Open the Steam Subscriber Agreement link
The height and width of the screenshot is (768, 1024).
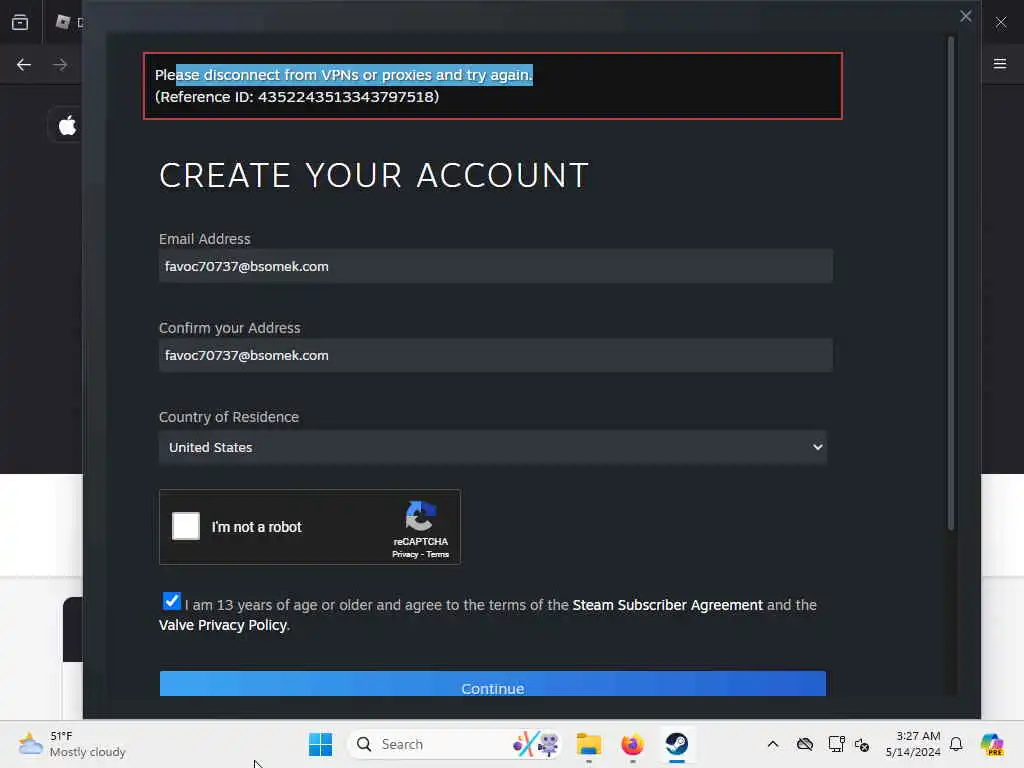[x=667, y=605]
